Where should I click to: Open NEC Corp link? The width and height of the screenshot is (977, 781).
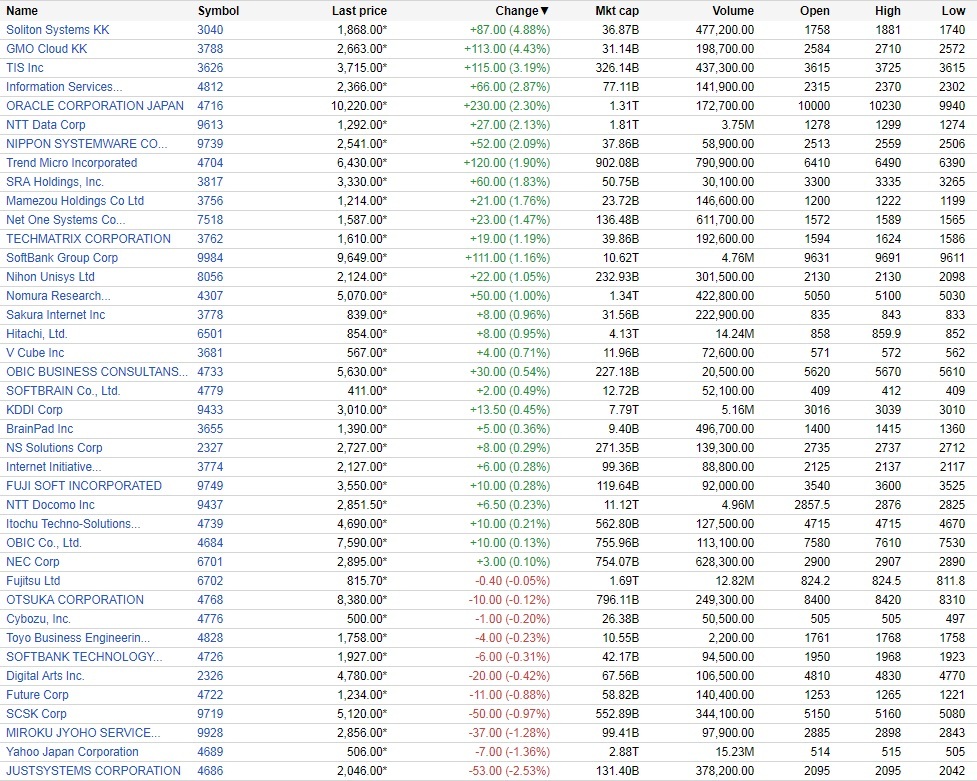(x=32, y=562)
